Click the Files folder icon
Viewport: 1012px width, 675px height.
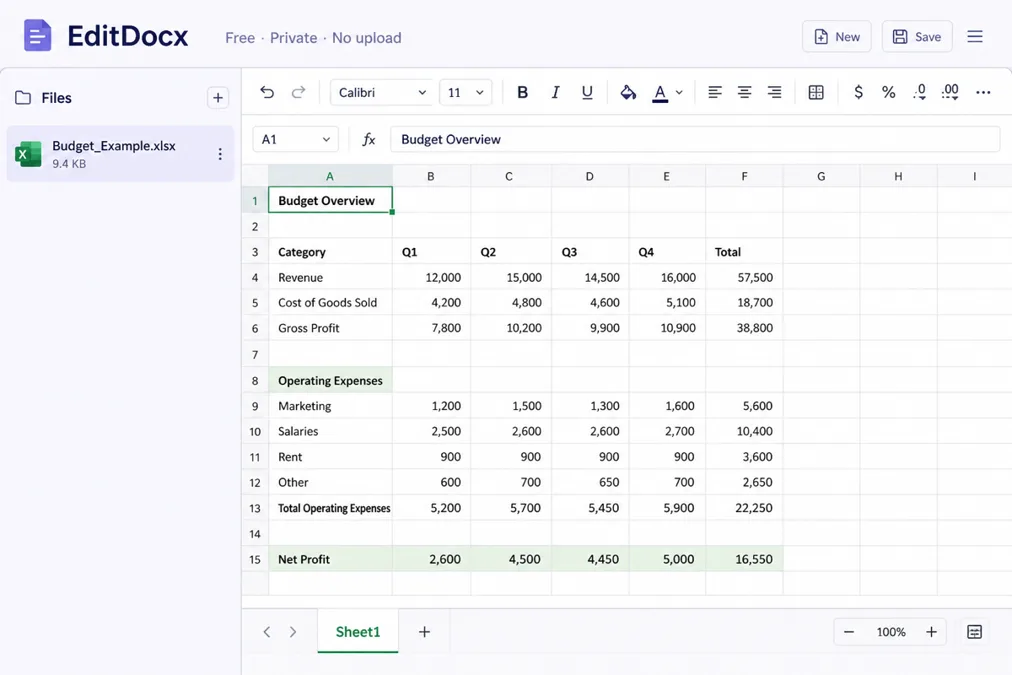23,98
